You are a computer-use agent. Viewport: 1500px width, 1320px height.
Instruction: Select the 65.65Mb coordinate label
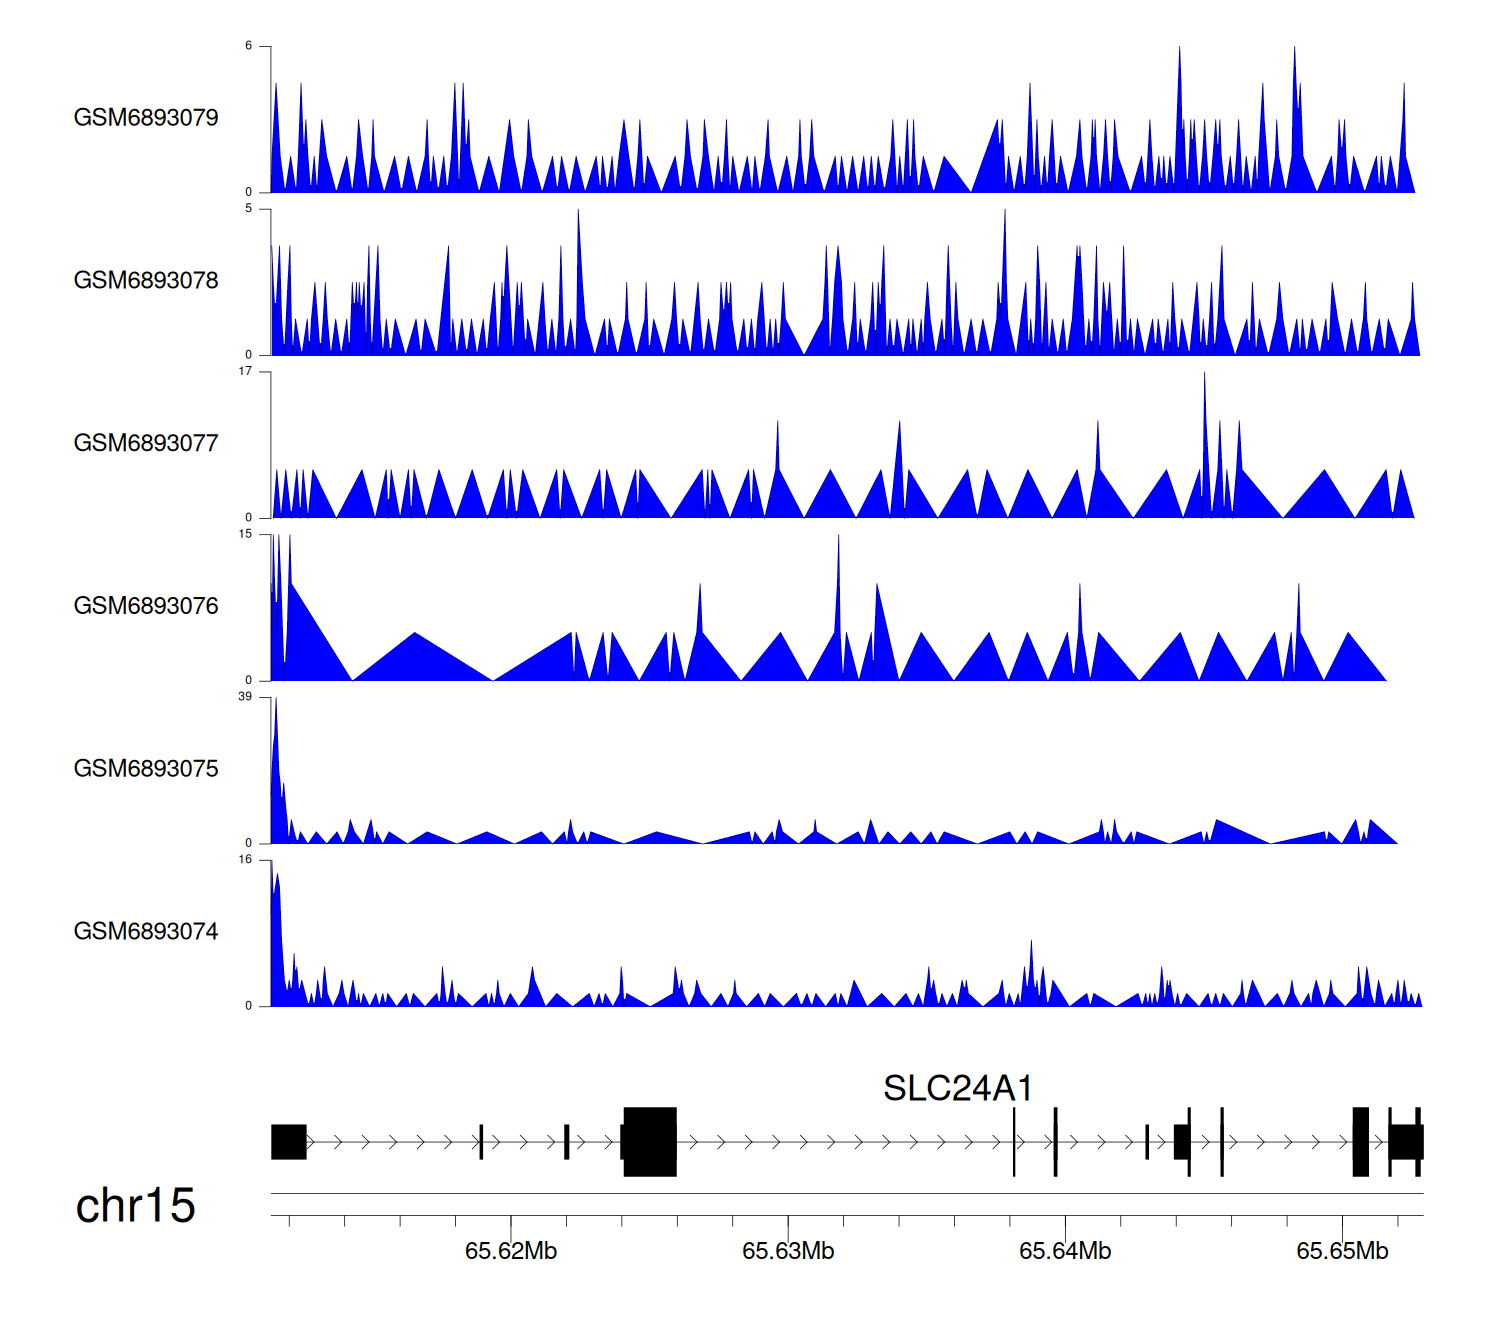(x=1342, y=1251)
